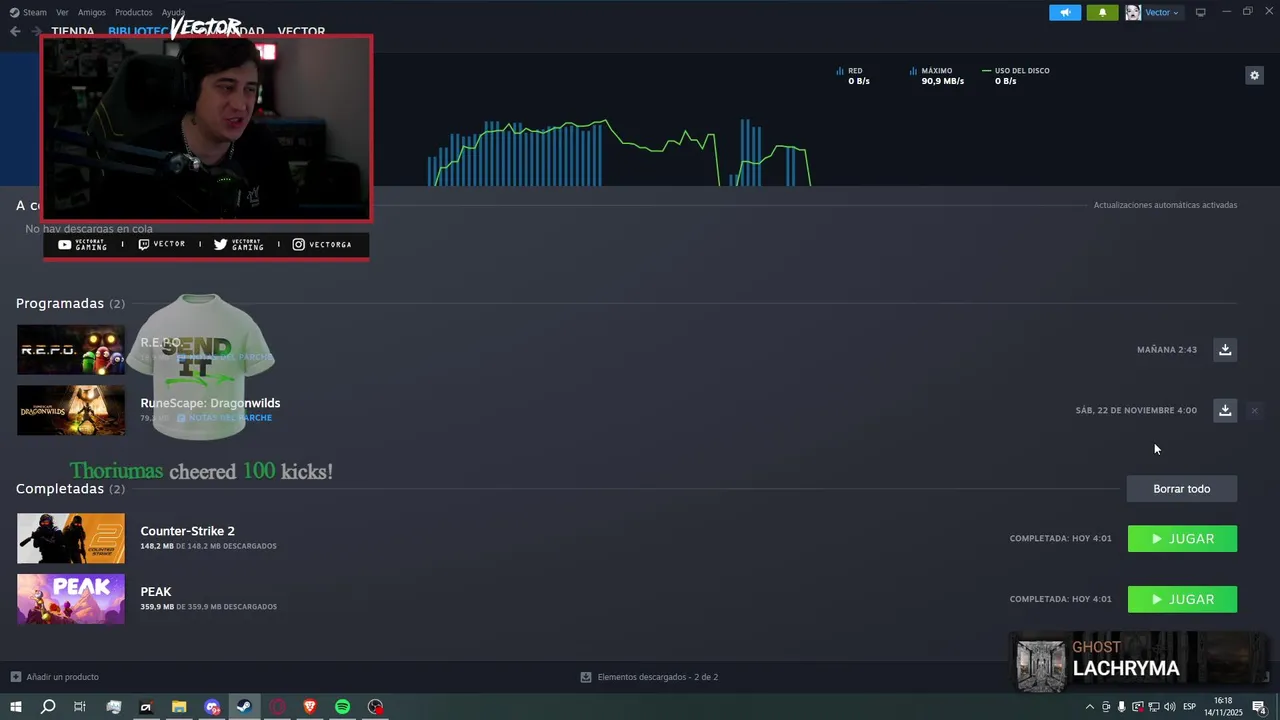1280x720 pixels.
Task: Click the Counter-Strike 2 thumbnail
Action: point(71,538)
